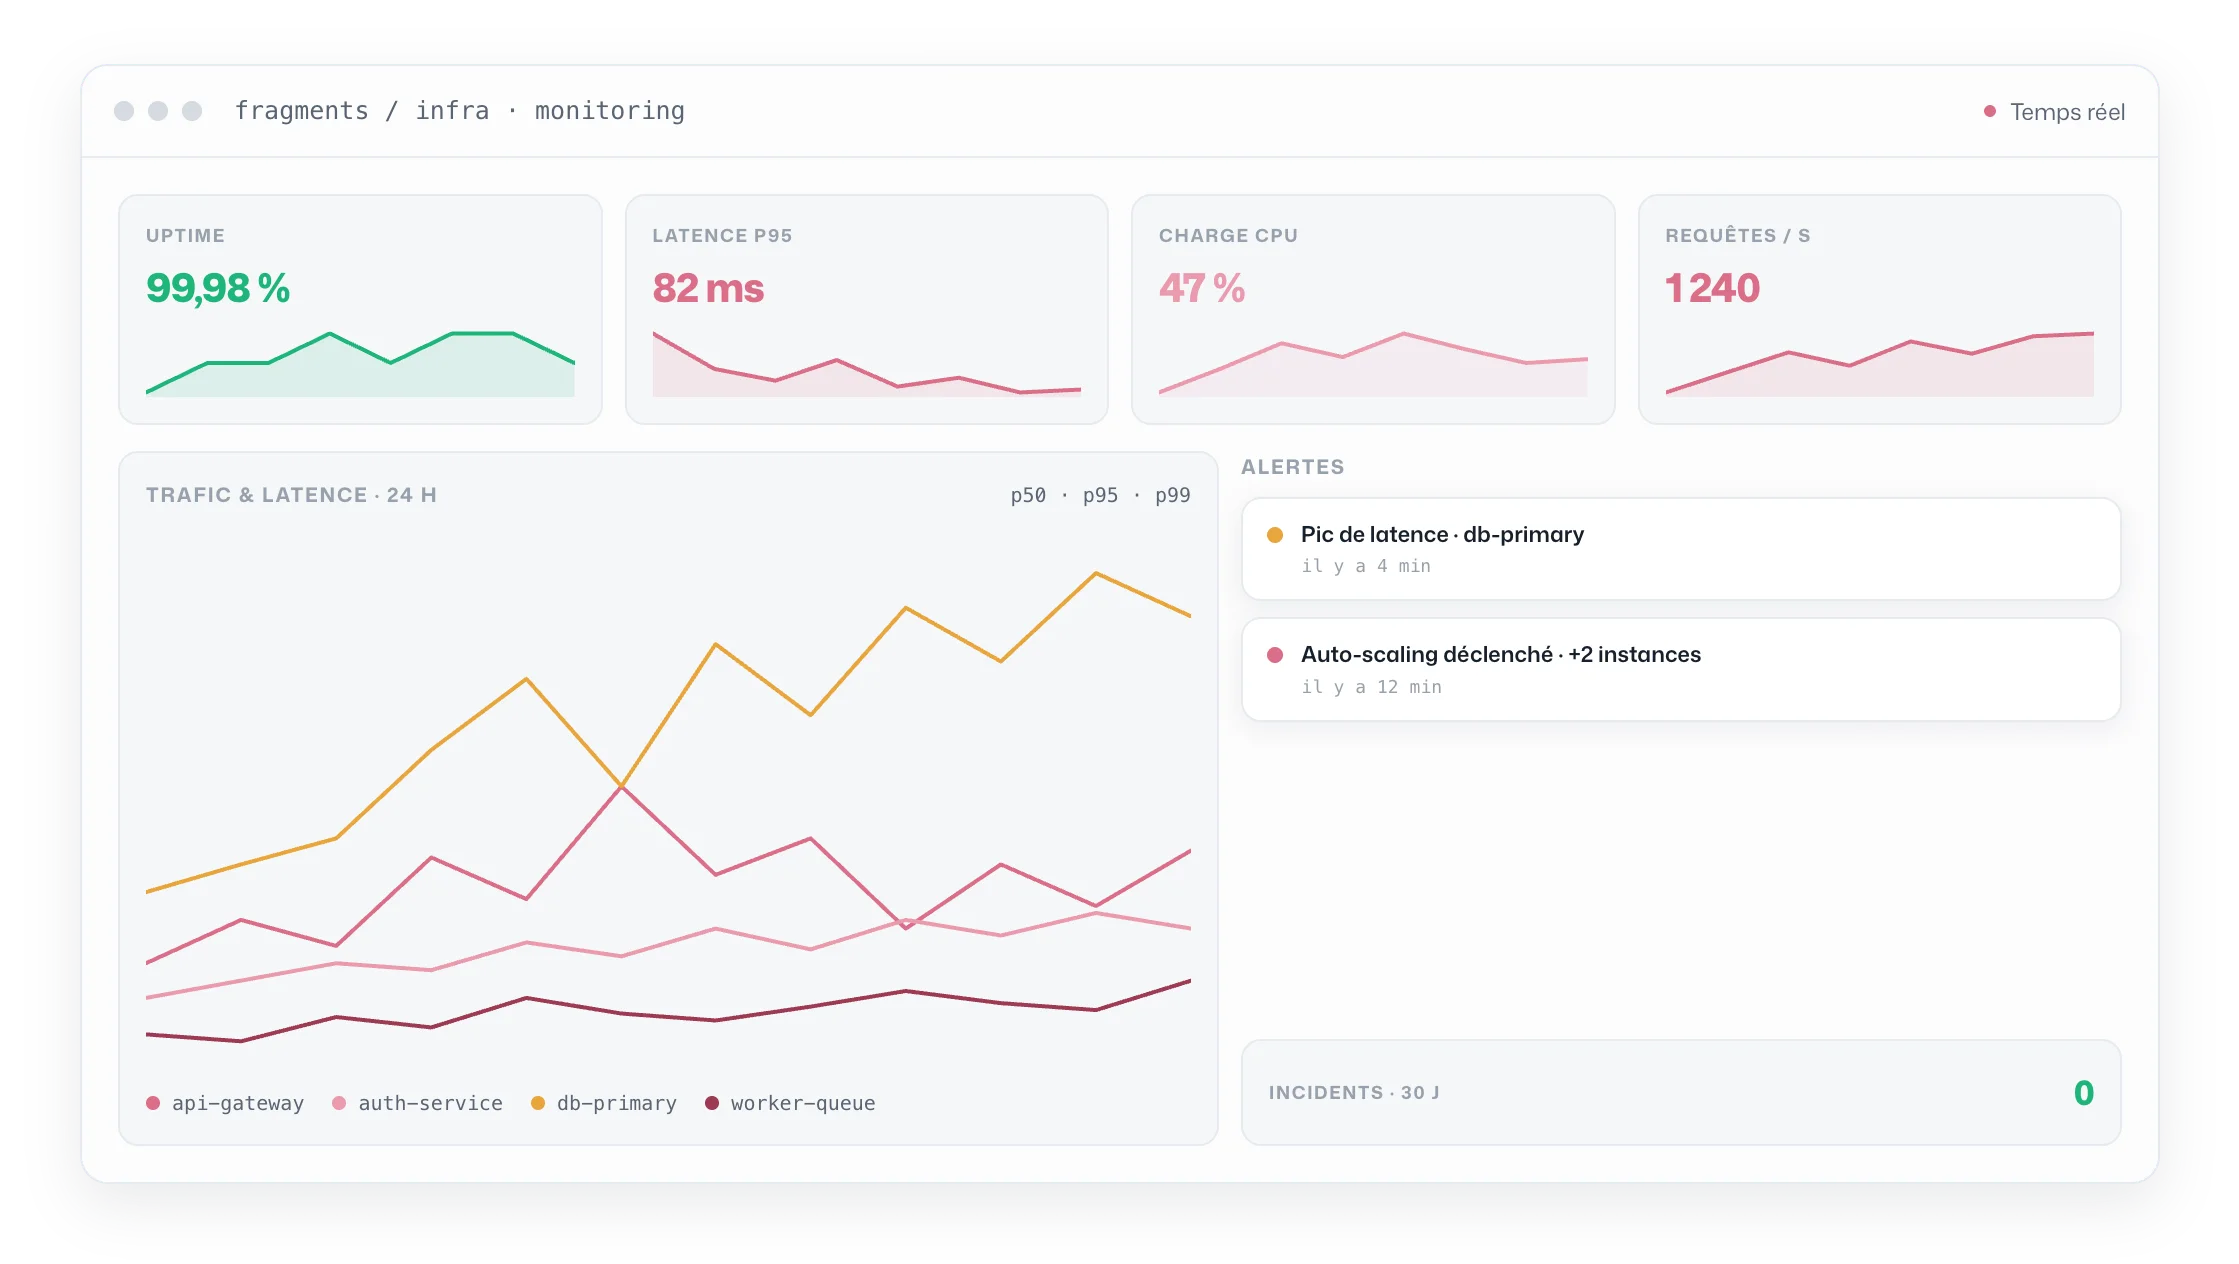
Task: Click the Charge CPU sparkline chart
Action: [1373, 364]
